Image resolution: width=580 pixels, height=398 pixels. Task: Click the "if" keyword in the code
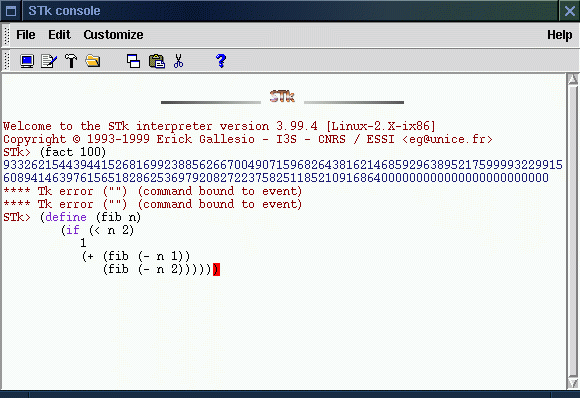point(73,230)
